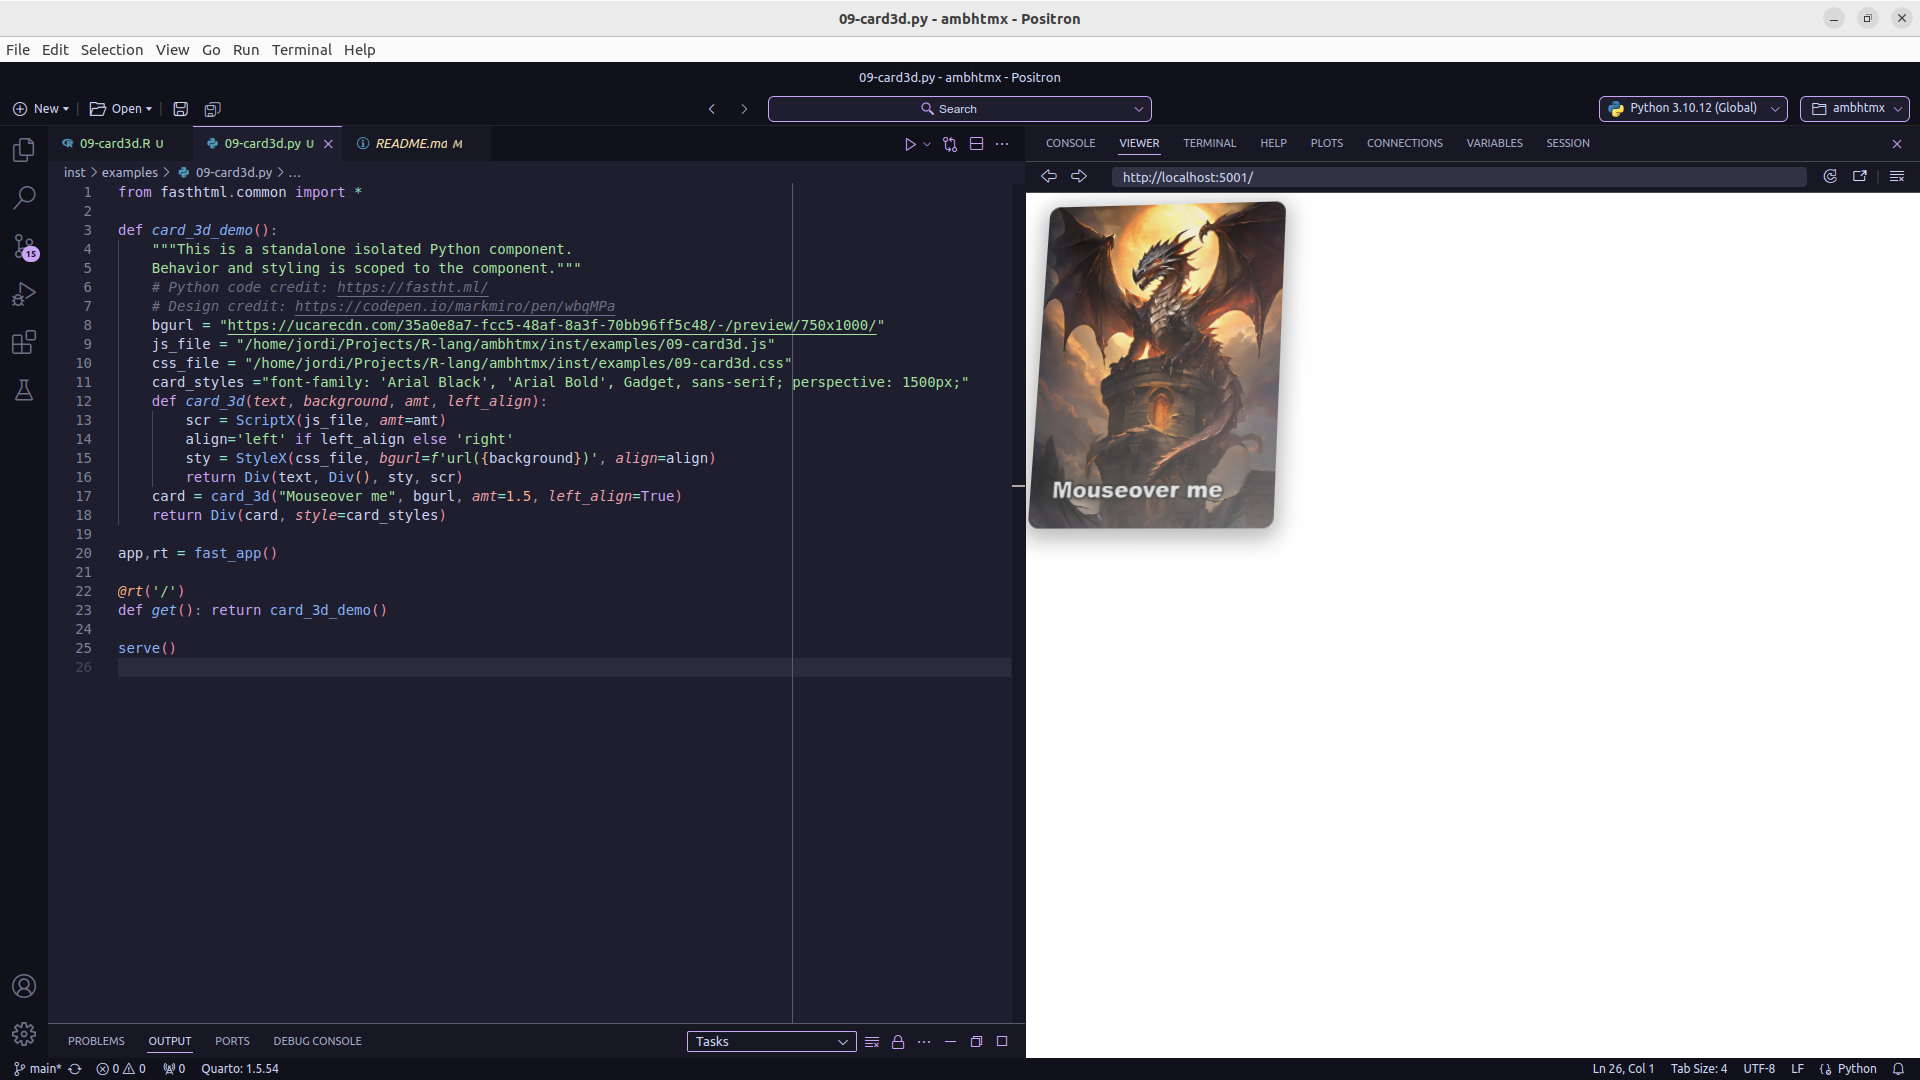Open the Extensions sidebar view

coord(24,343)
